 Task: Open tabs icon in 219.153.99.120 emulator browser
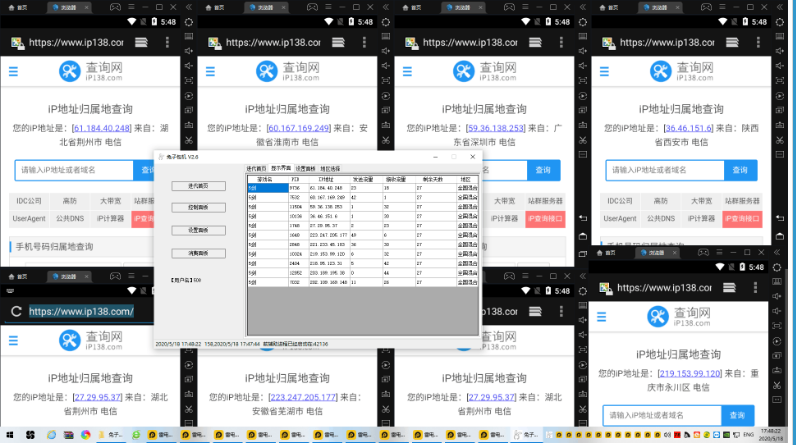(729, 288)
